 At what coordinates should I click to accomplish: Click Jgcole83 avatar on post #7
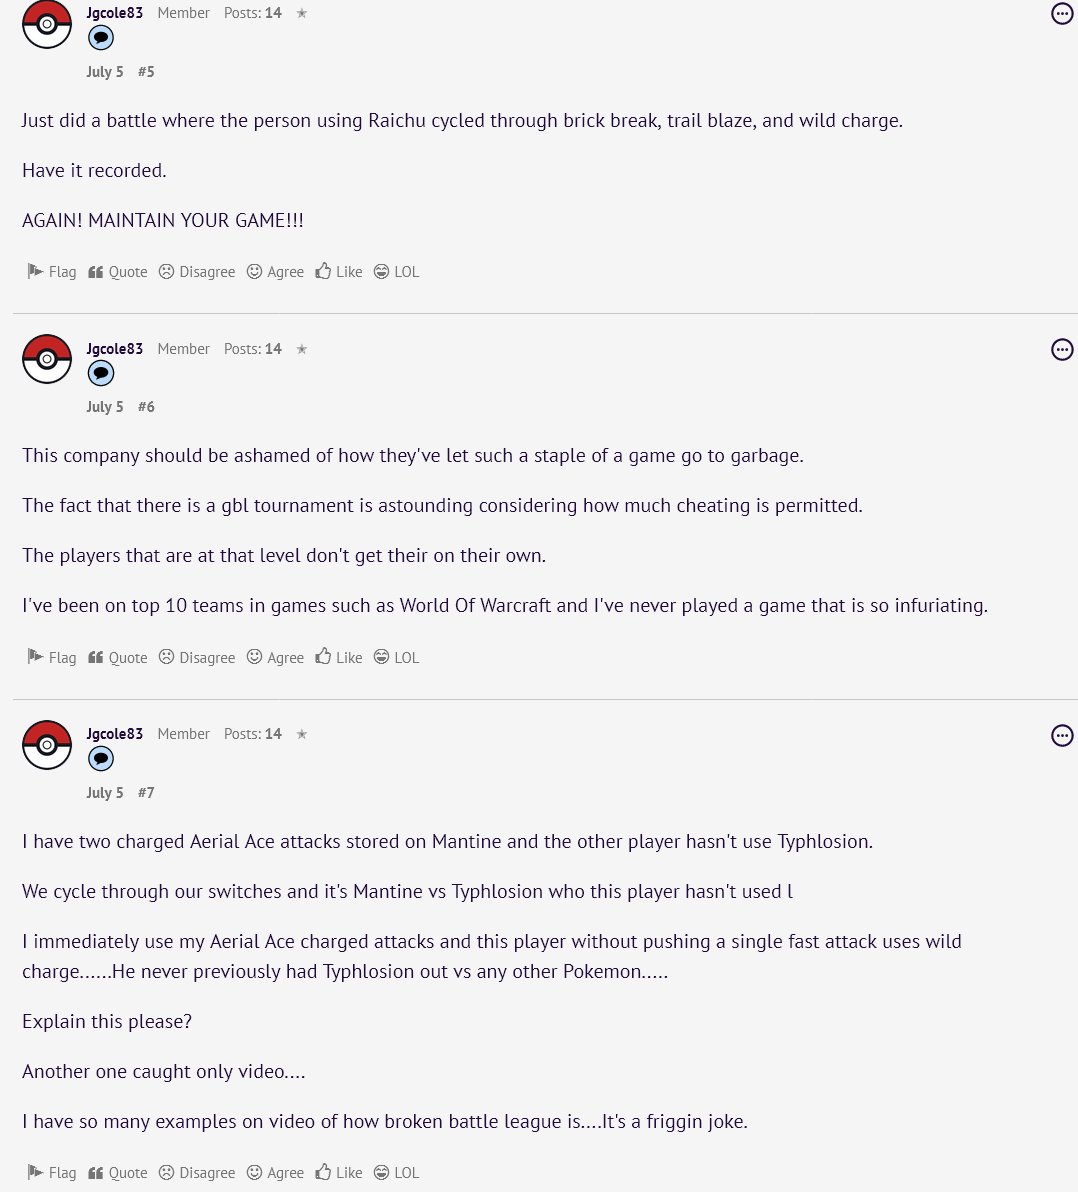coord(47,745)
